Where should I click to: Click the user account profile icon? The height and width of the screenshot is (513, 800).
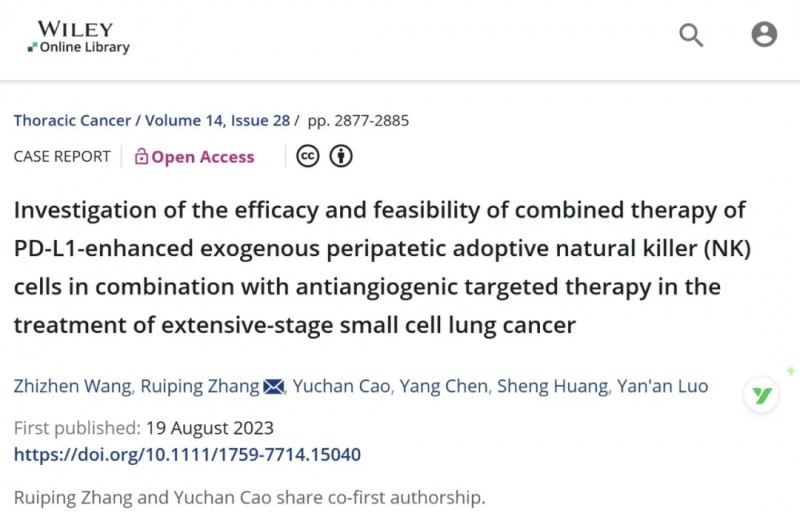[x=764, y=36]
